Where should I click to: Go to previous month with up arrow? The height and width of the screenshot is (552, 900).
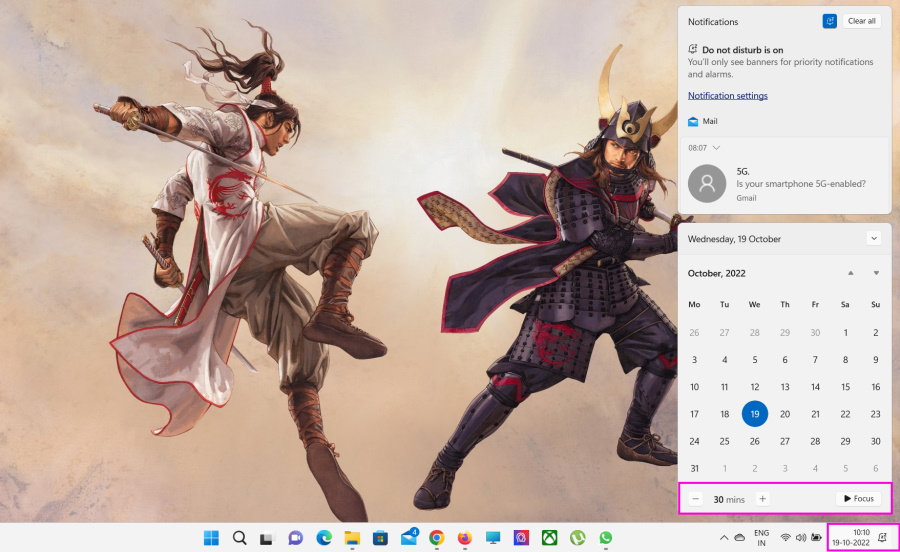tap(851, 273)
